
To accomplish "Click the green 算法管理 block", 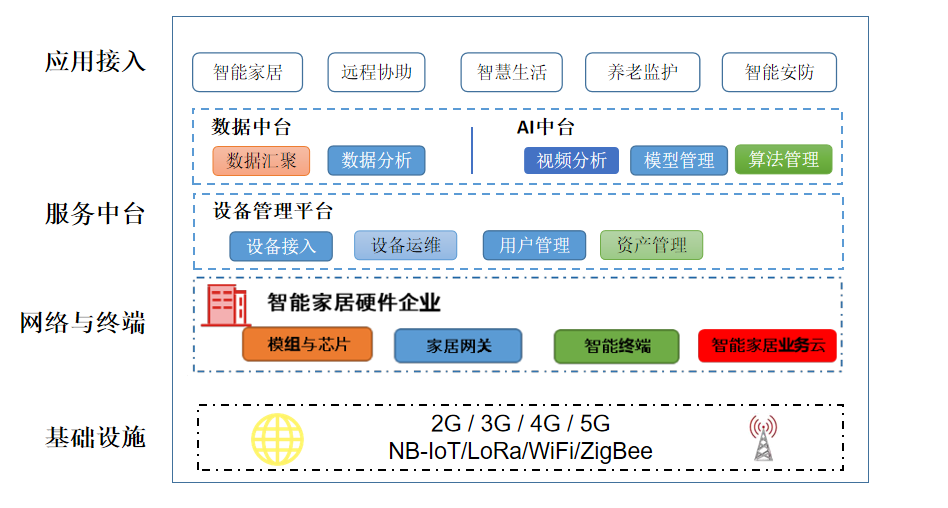I will pos(784,160).
